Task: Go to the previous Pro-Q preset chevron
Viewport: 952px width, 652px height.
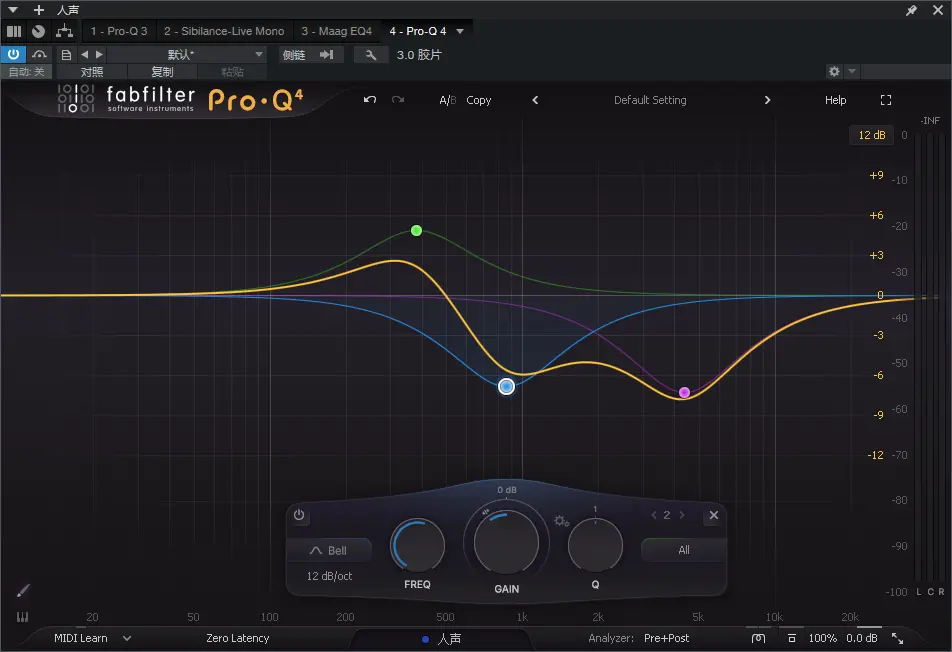Action: pos(535,100)
